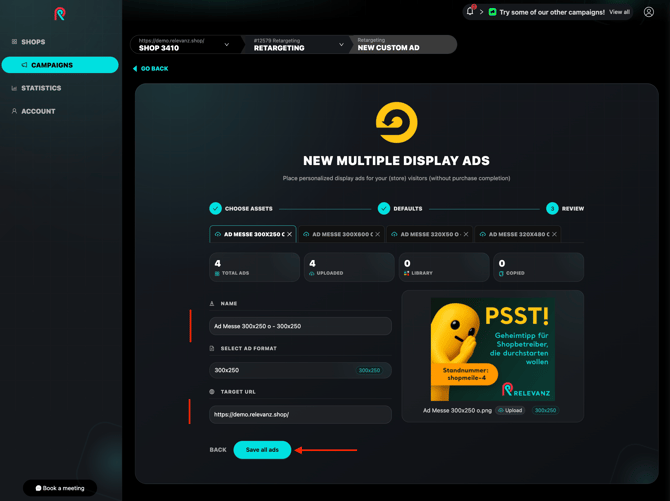Viewport: 670px width, 501px height.
Task: Open the Select Ad Format dropdown
Action: [x=300, y=370]
